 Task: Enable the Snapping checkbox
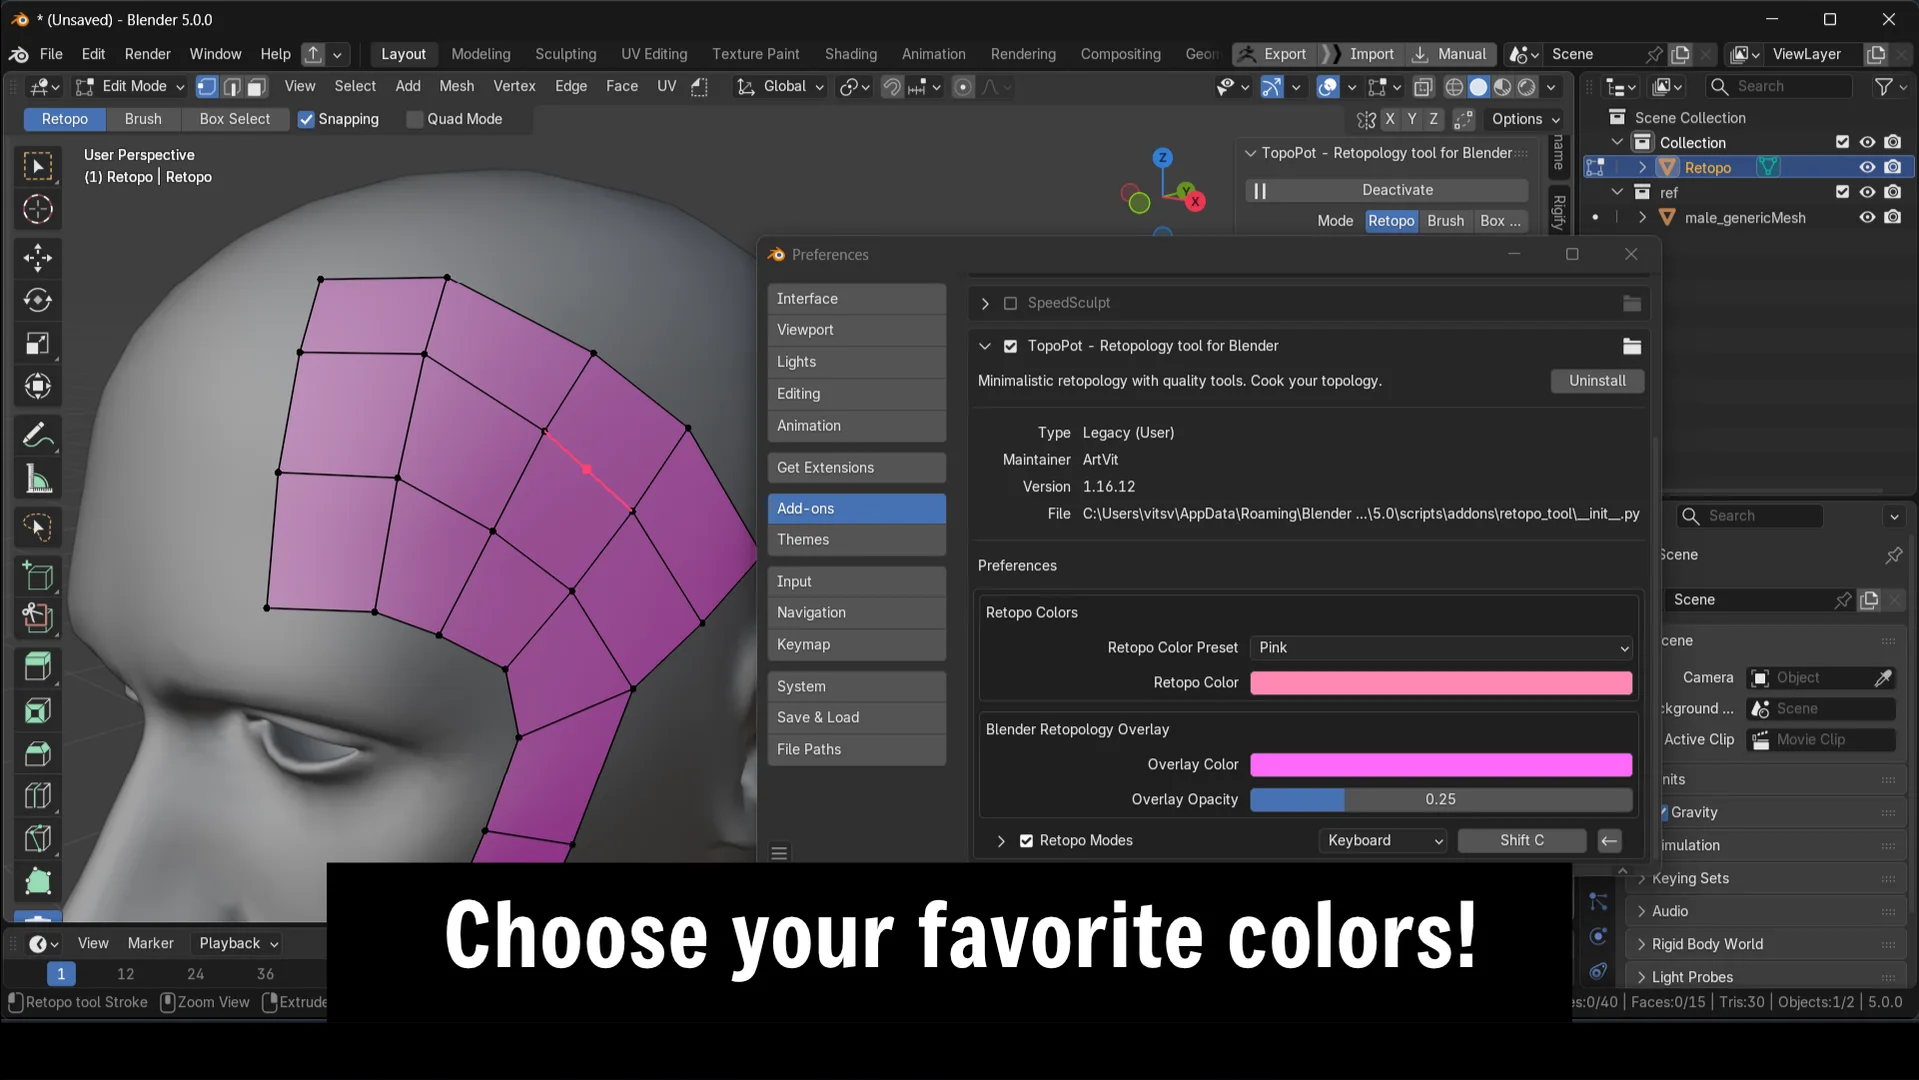[x=307, y=119]
